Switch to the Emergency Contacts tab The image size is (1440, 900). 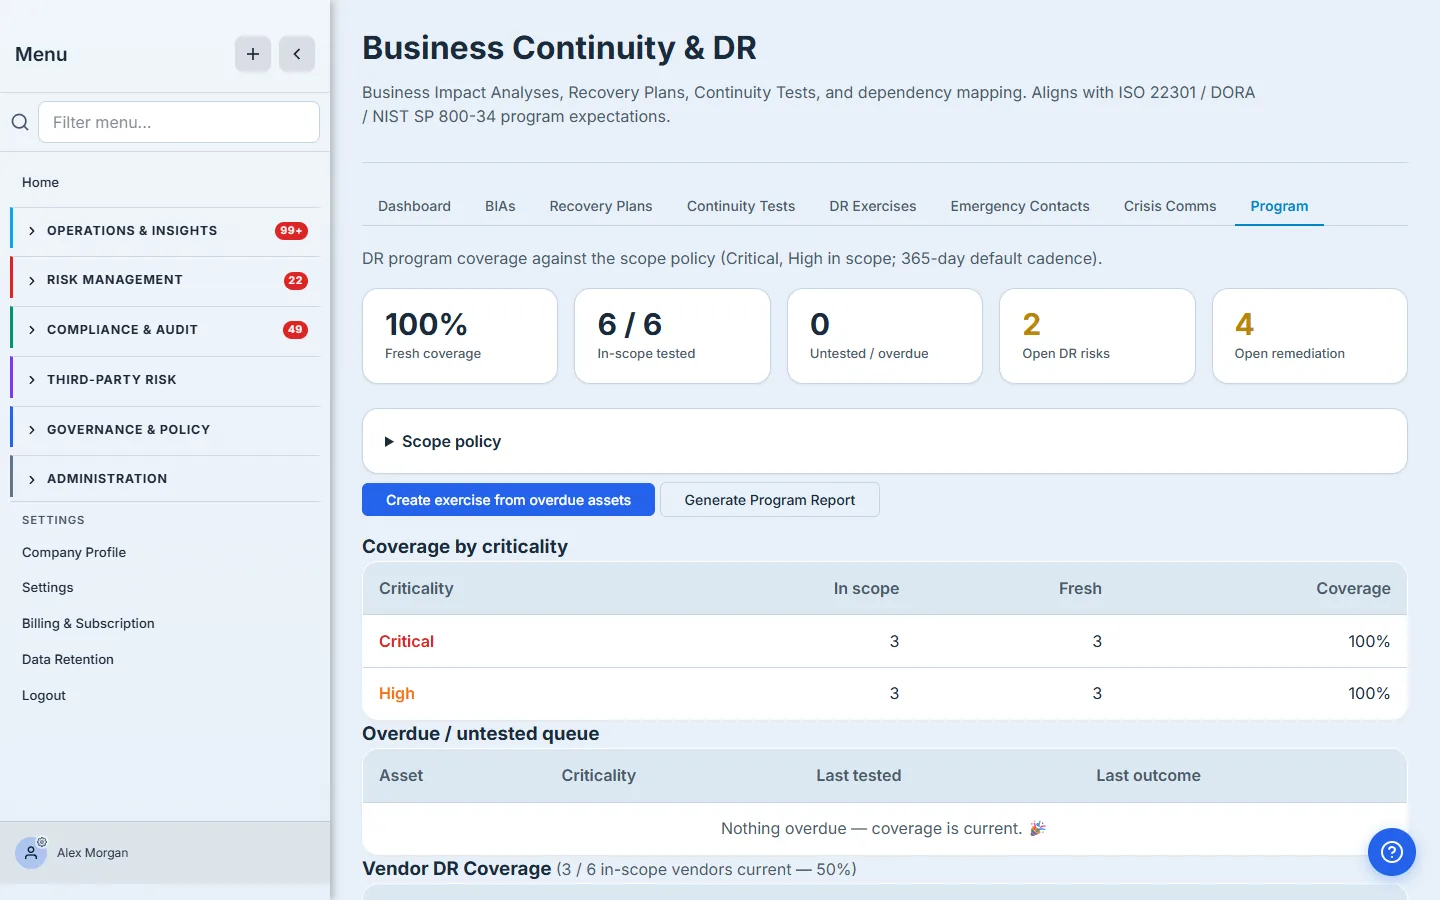click(1020, 206)
